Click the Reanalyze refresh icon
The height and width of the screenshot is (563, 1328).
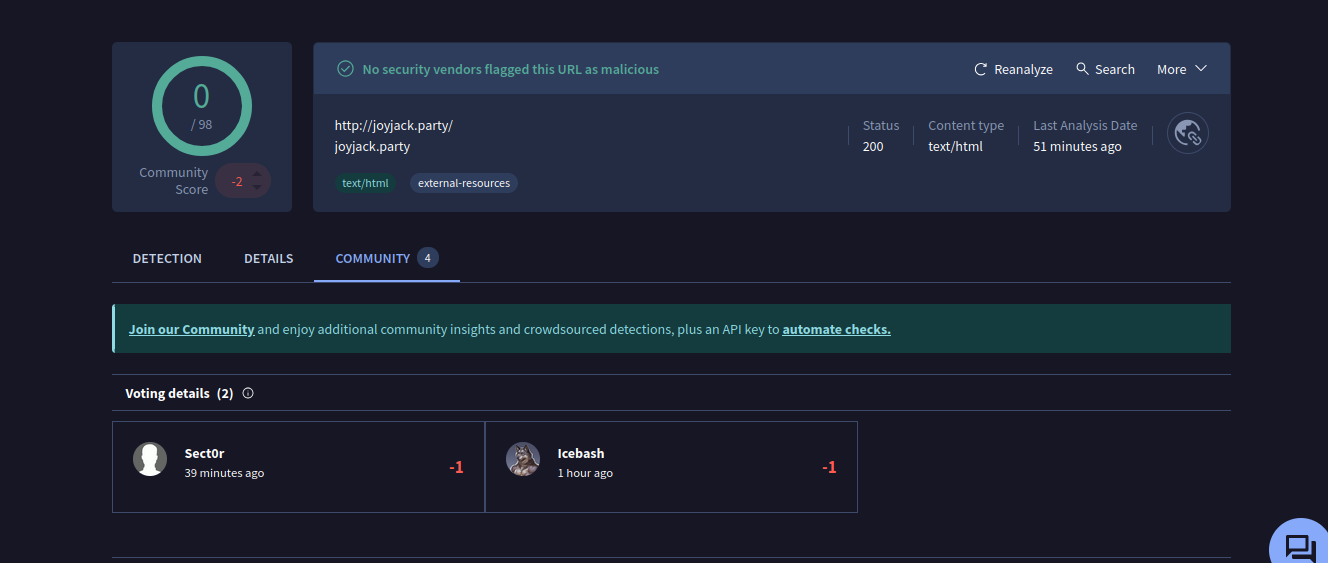(981, 69)
